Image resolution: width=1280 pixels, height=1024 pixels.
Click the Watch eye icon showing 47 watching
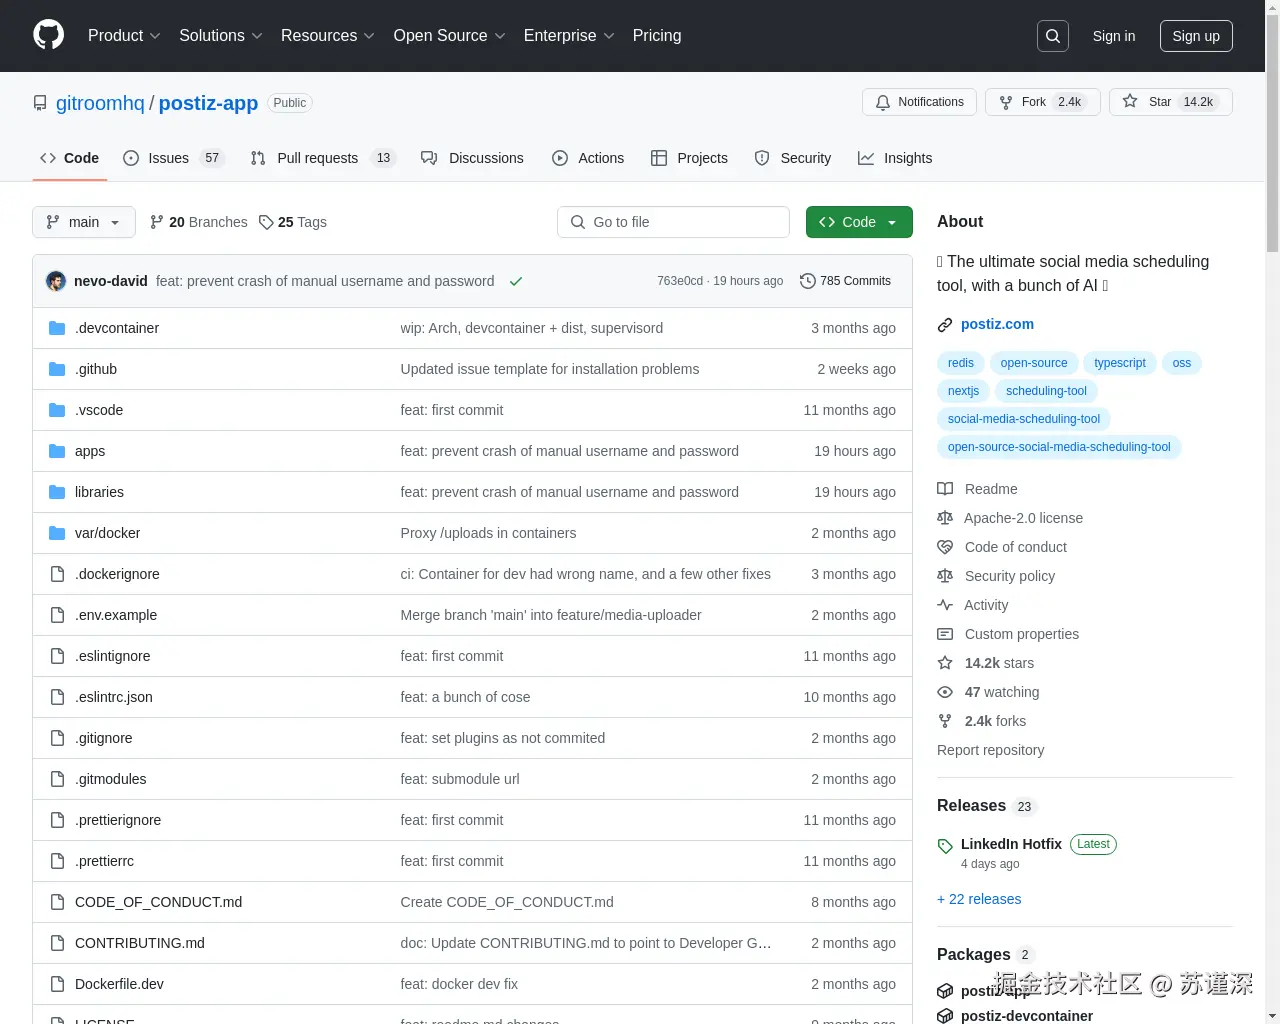944,692
